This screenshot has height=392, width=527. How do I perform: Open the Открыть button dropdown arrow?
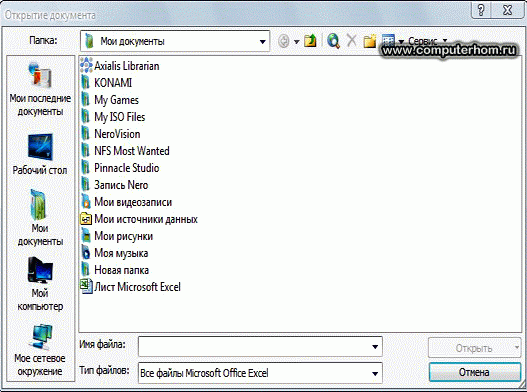(x=517, y=348)
